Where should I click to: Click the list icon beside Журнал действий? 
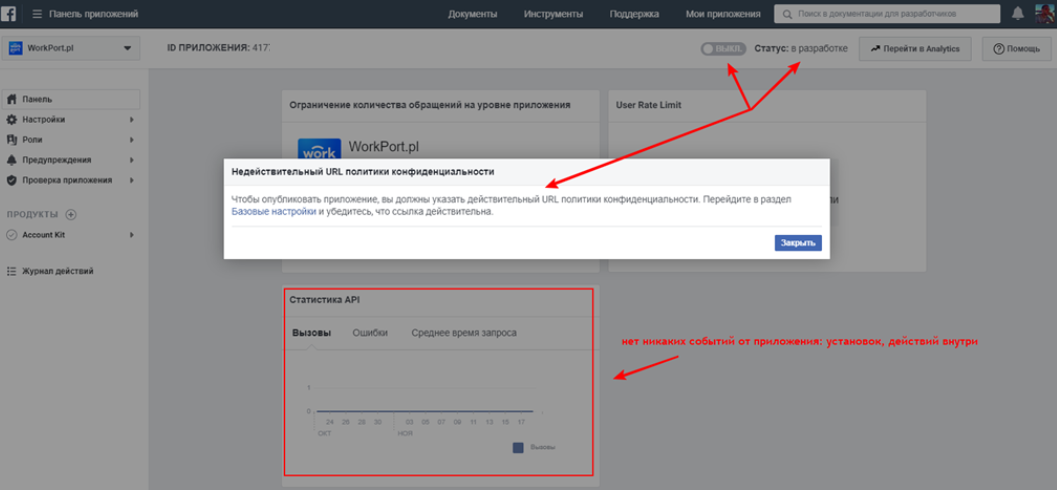(11, 271)
